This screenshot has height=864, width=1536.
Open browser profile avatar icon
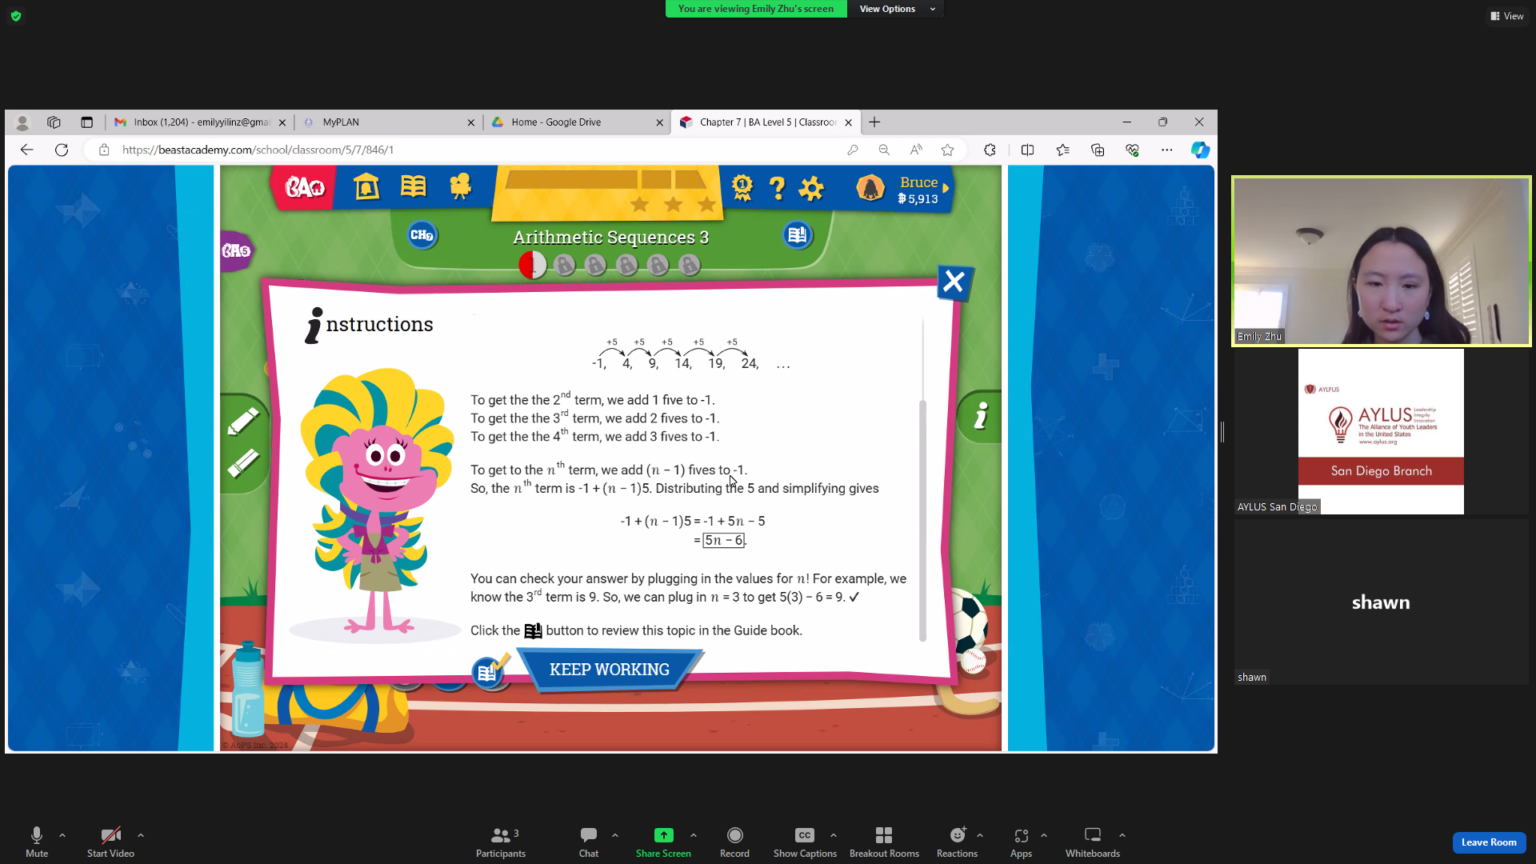click(22, 122)
